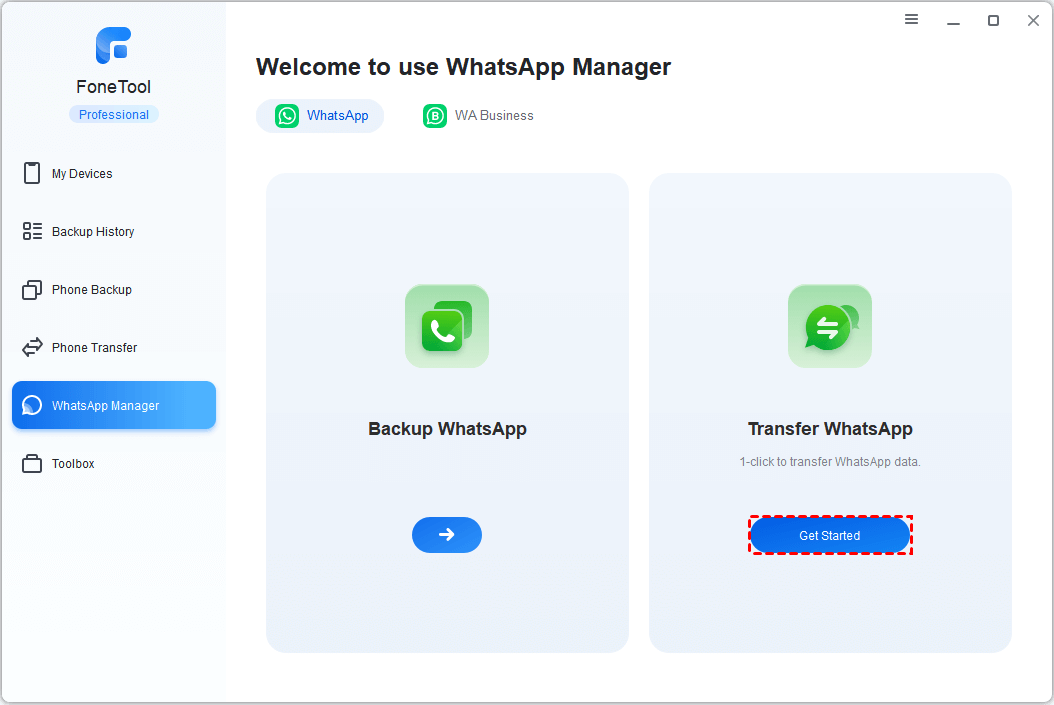Switch to the WA Business tab
The width and height of the screenshot is (1054, 705).
point(478,116)
